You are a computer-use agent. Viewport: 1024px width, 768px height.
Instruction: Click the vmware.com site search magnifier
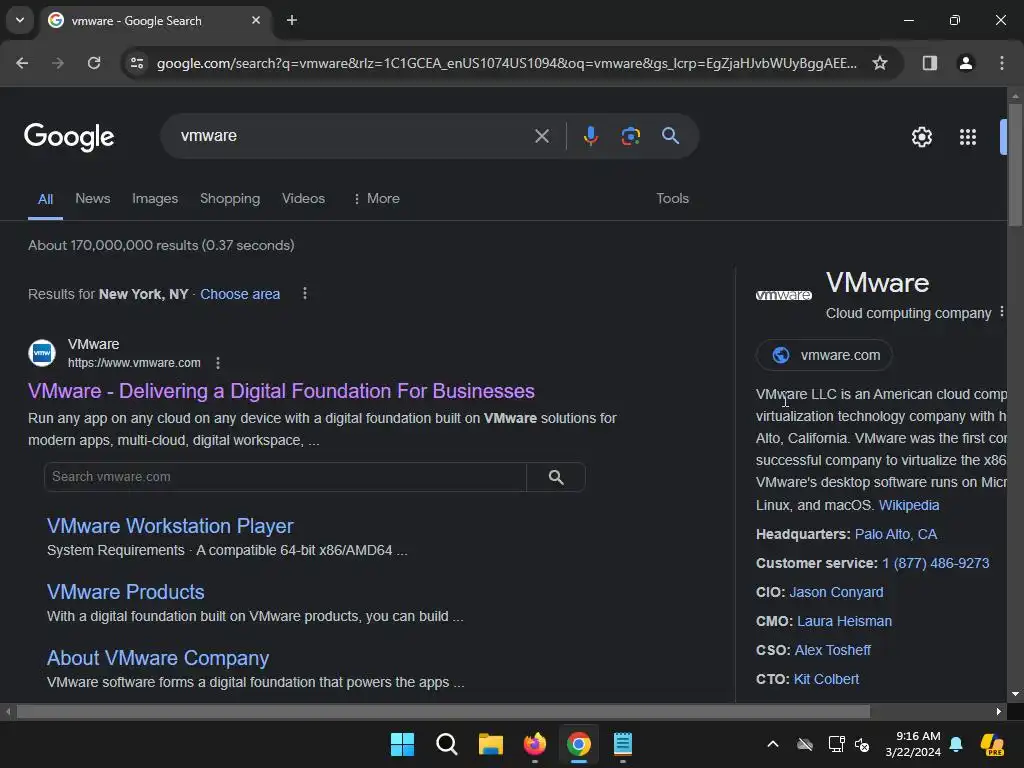click(x=556, y=477)
